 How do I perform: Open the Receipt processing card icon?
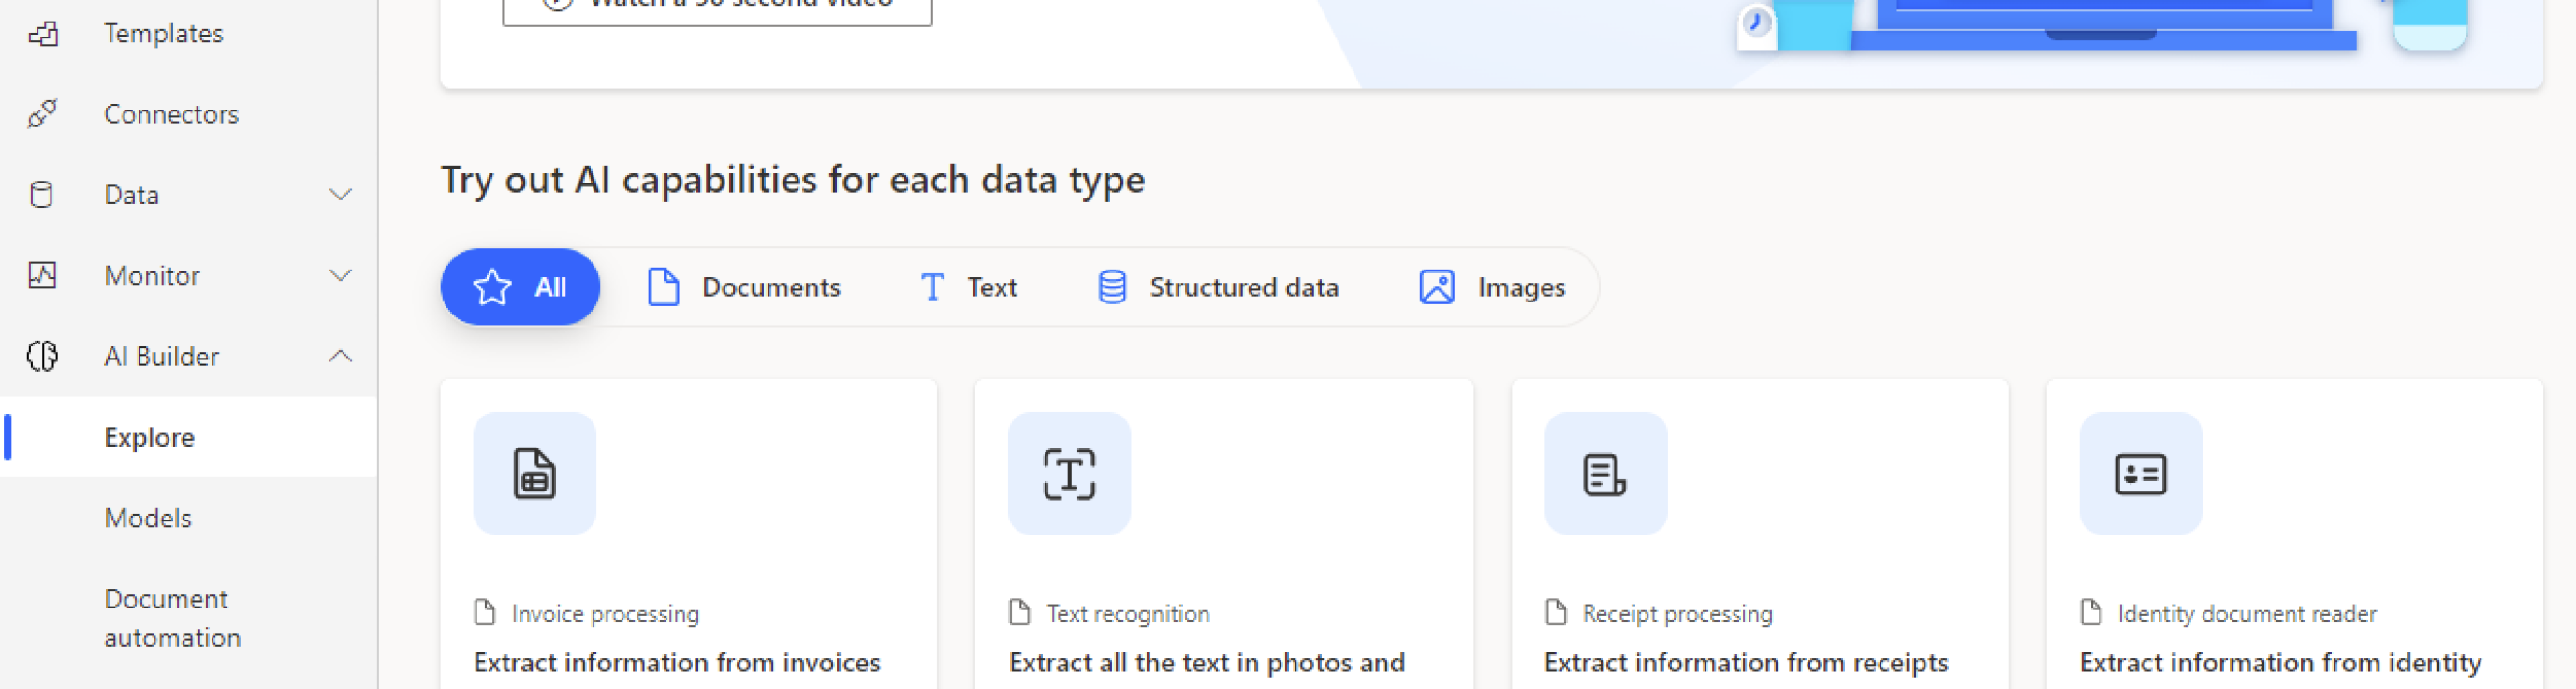click(x=1604, y=473)
